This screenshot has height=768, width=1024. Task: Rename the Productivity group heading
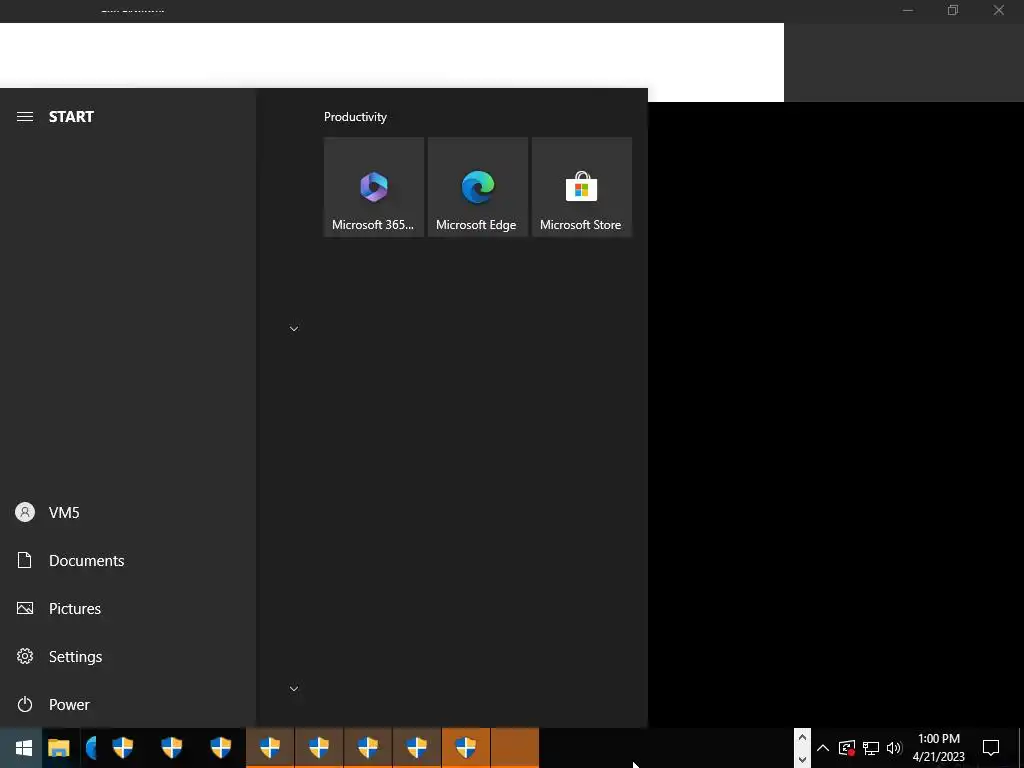pos(355,117)
